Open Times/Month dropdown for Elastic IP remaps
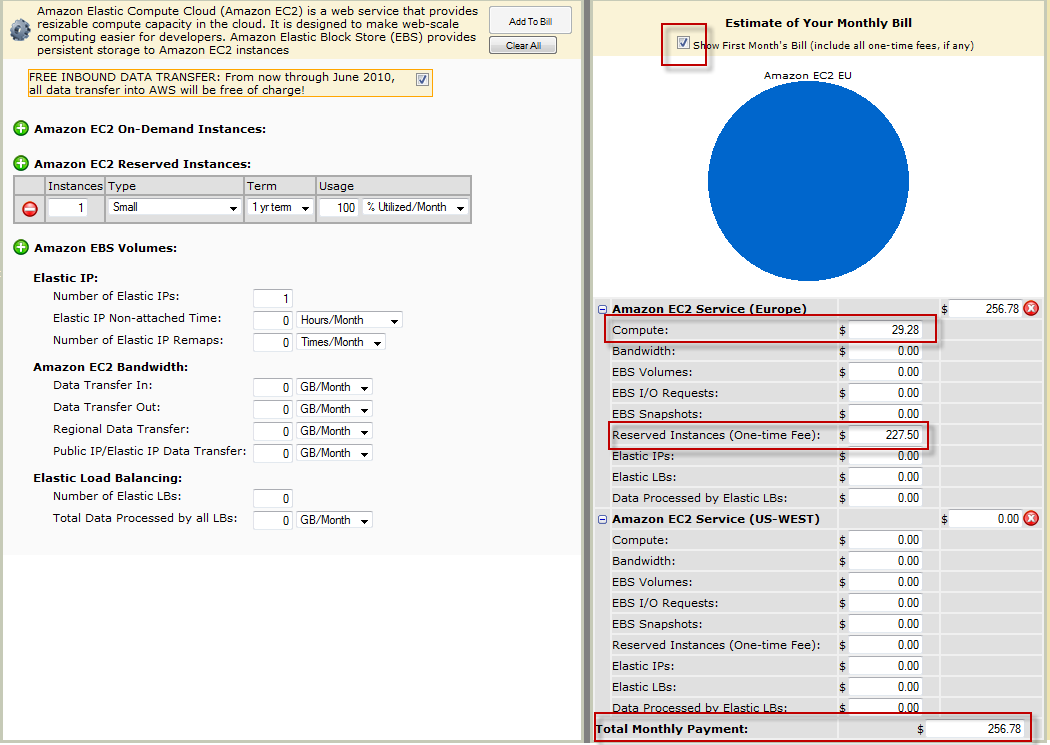Image resolution: width=1050 pixels, height=745 pixels. click(341, 342)
